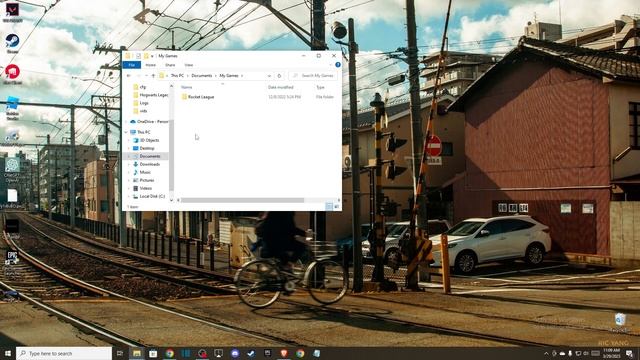Click the Search My Games field
640x360 pixels.
click(x=313, y=76)
